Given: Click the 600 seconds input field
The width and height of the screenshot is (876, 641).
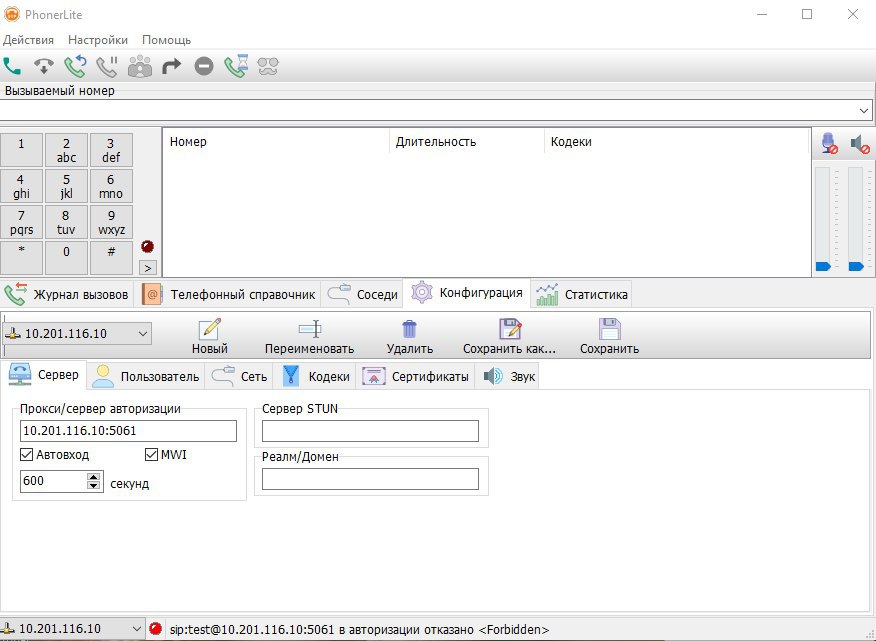Looking at the screenshot, I should (x=54, y=481).
